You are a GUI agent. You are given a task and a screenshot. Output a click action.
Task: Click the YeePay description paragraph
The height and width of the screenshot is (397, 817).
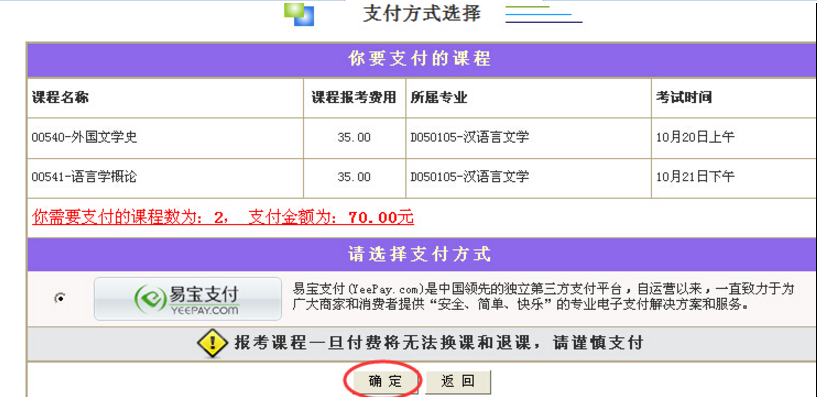click(543, 296)
